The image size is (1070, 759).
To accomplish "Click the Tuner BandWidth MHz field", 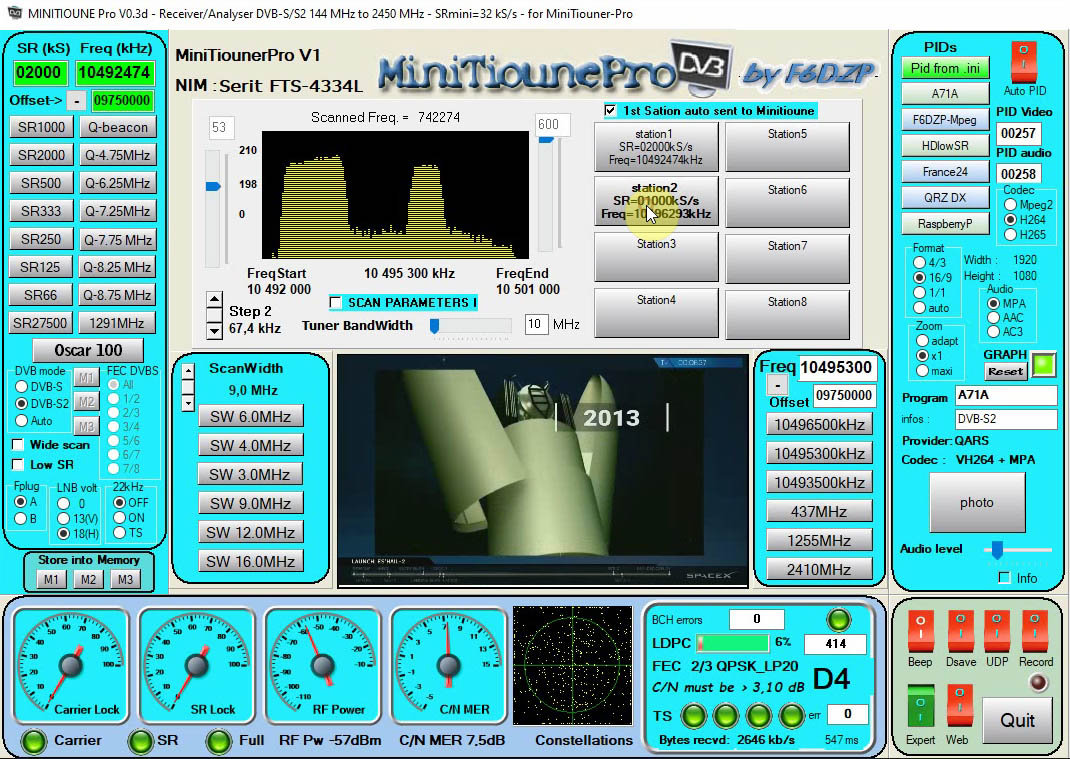I will pyautogui.click(x=535, y=324).
